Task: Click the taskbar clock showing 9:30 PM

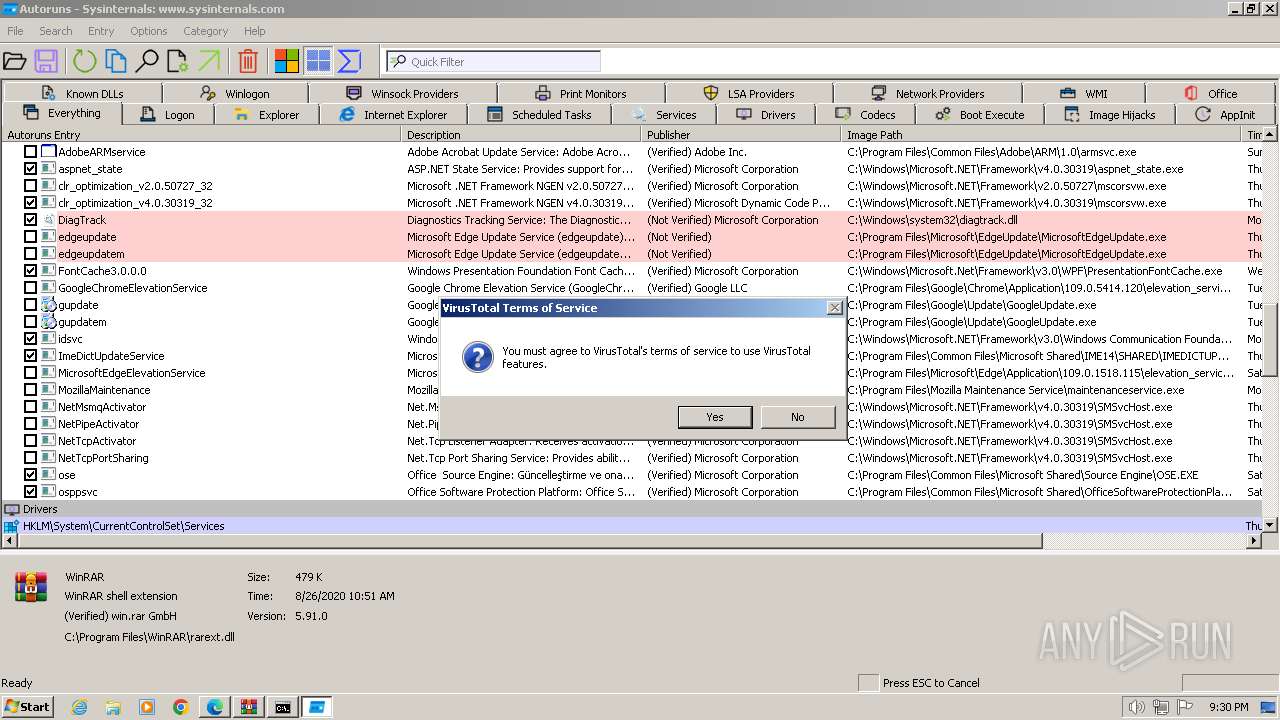Action: [1228, 707]
